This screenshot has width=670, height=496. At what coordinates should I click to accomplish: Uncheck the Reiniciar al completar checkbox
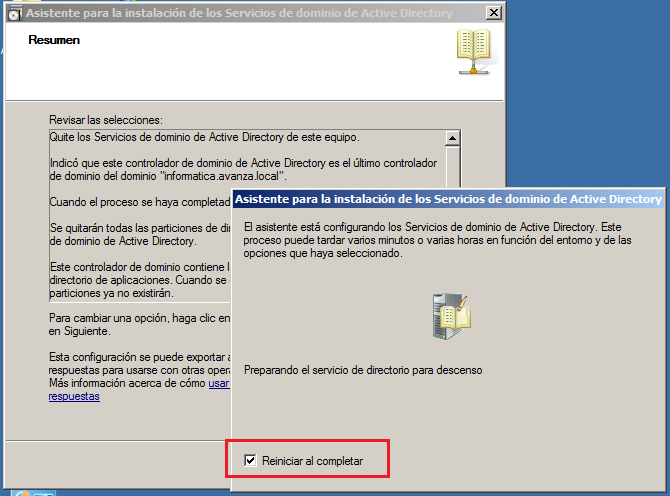pyautogui.click(x=251, y=460)
